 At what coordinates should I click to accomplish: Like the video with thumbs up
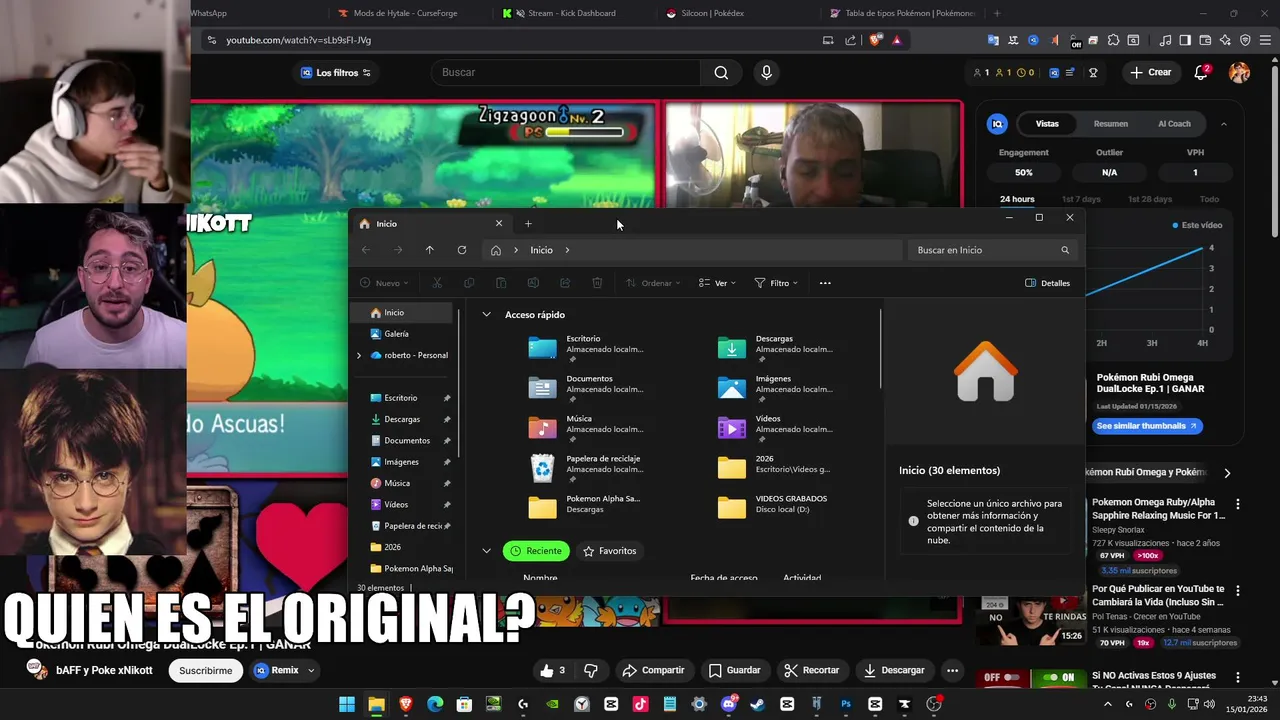coord(554,670)
